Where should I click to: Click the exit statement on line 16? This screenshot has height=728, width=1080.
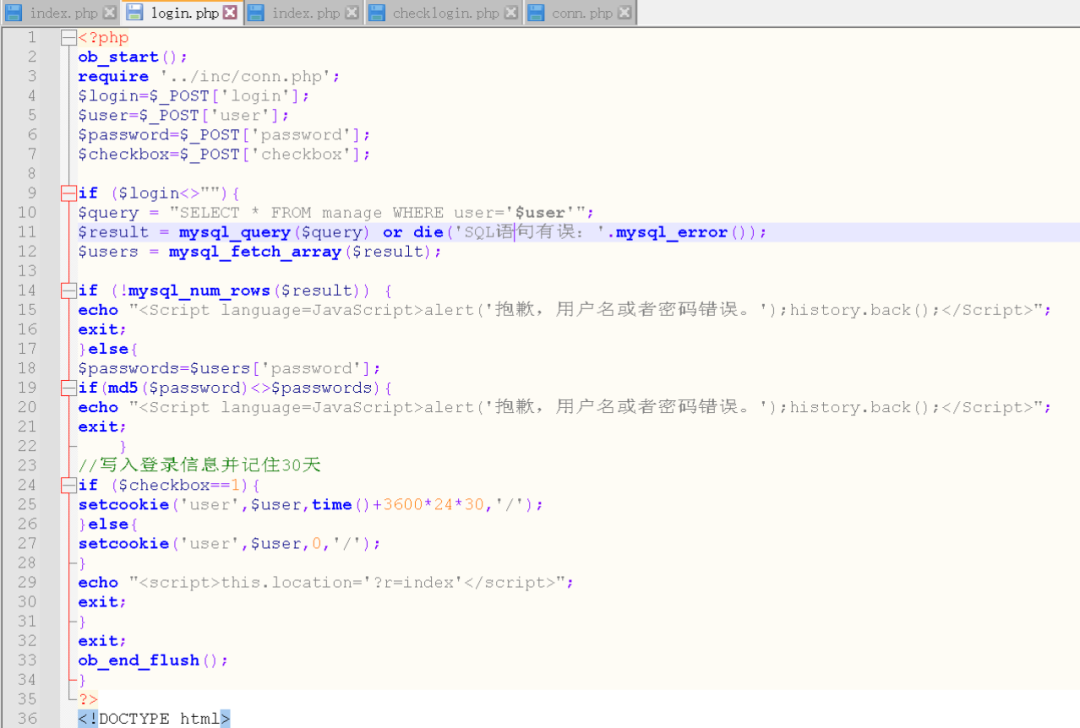tap(101, 329)
